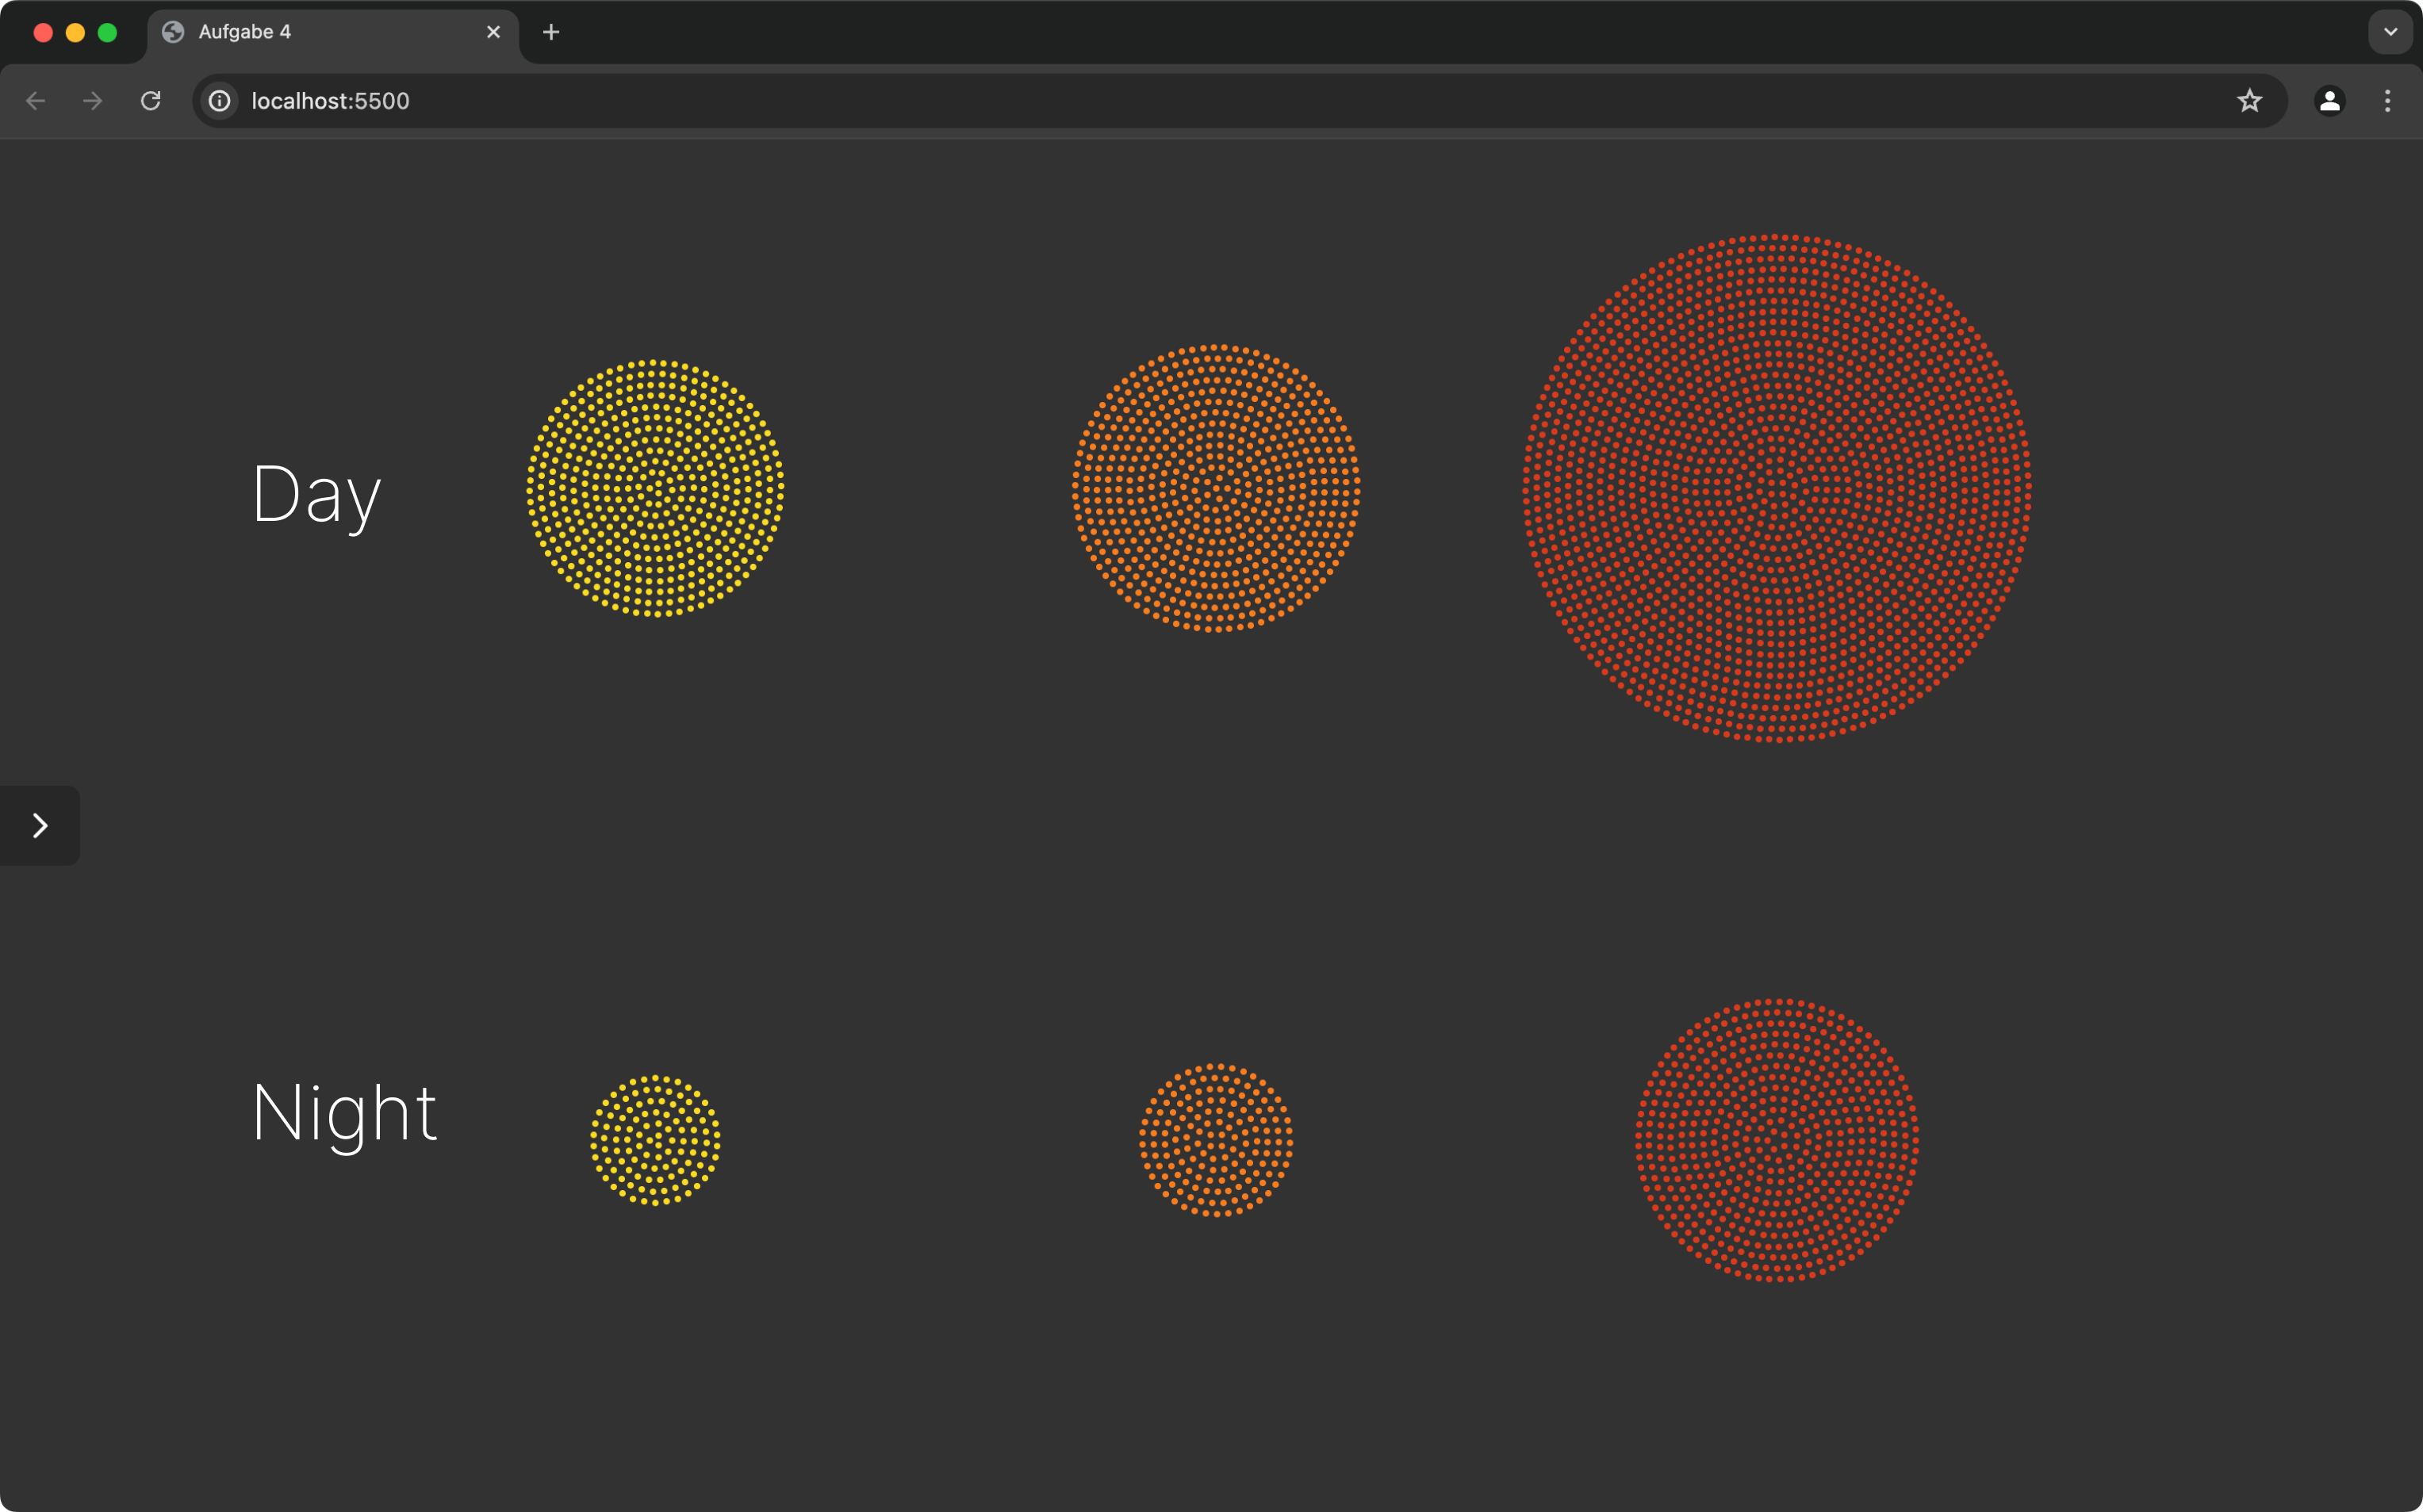Reload the page with the refresh icon
The height and width of the screenshot is (1512, 2423).
[x=151, y=101]
